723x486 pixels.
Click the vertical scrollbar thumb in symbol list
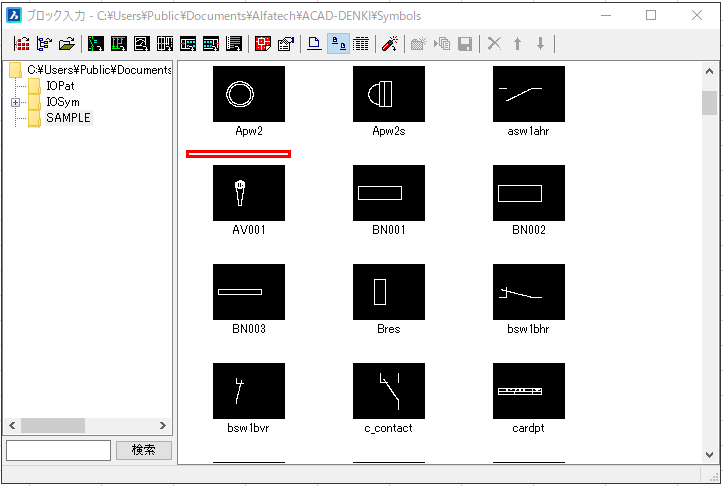point(709,103)
